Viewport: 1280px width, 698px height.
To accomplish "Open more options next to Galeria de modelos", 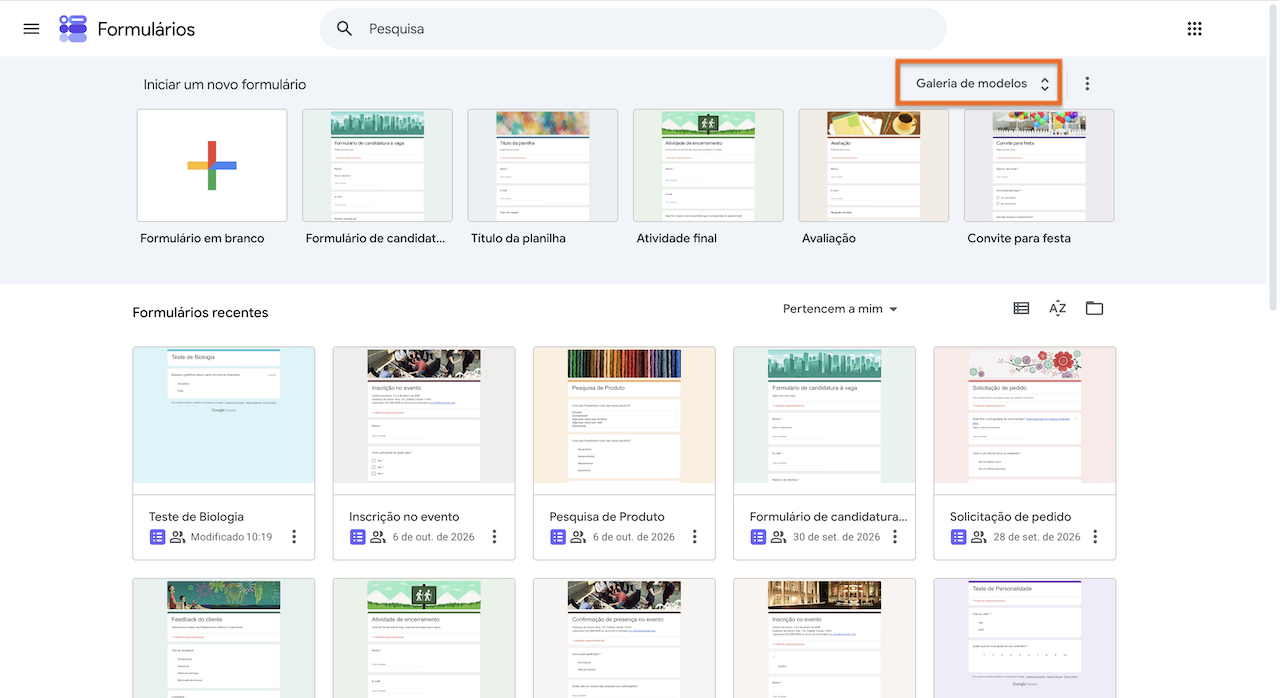I will 1087,84.
